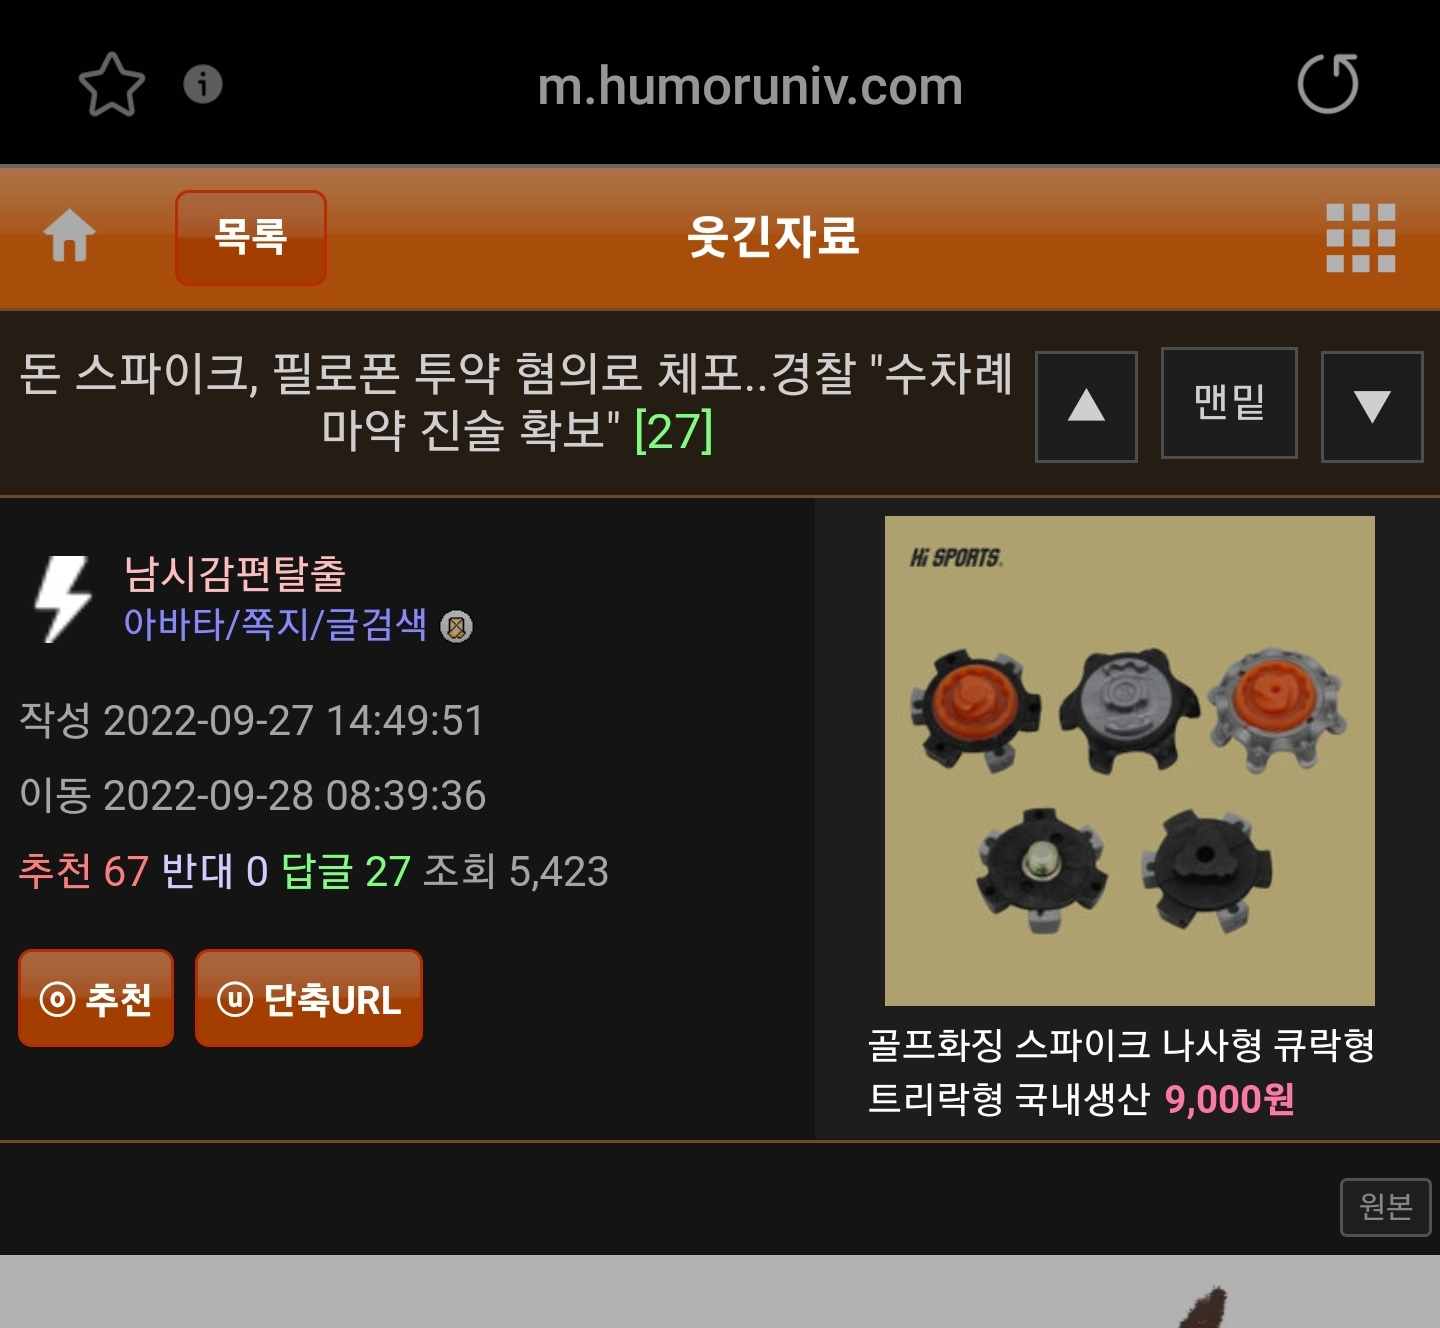The height and width of the screenshot is (1328, 1440).
Task: Jump to the next post with the down arrow
Action: [1372, 406]
